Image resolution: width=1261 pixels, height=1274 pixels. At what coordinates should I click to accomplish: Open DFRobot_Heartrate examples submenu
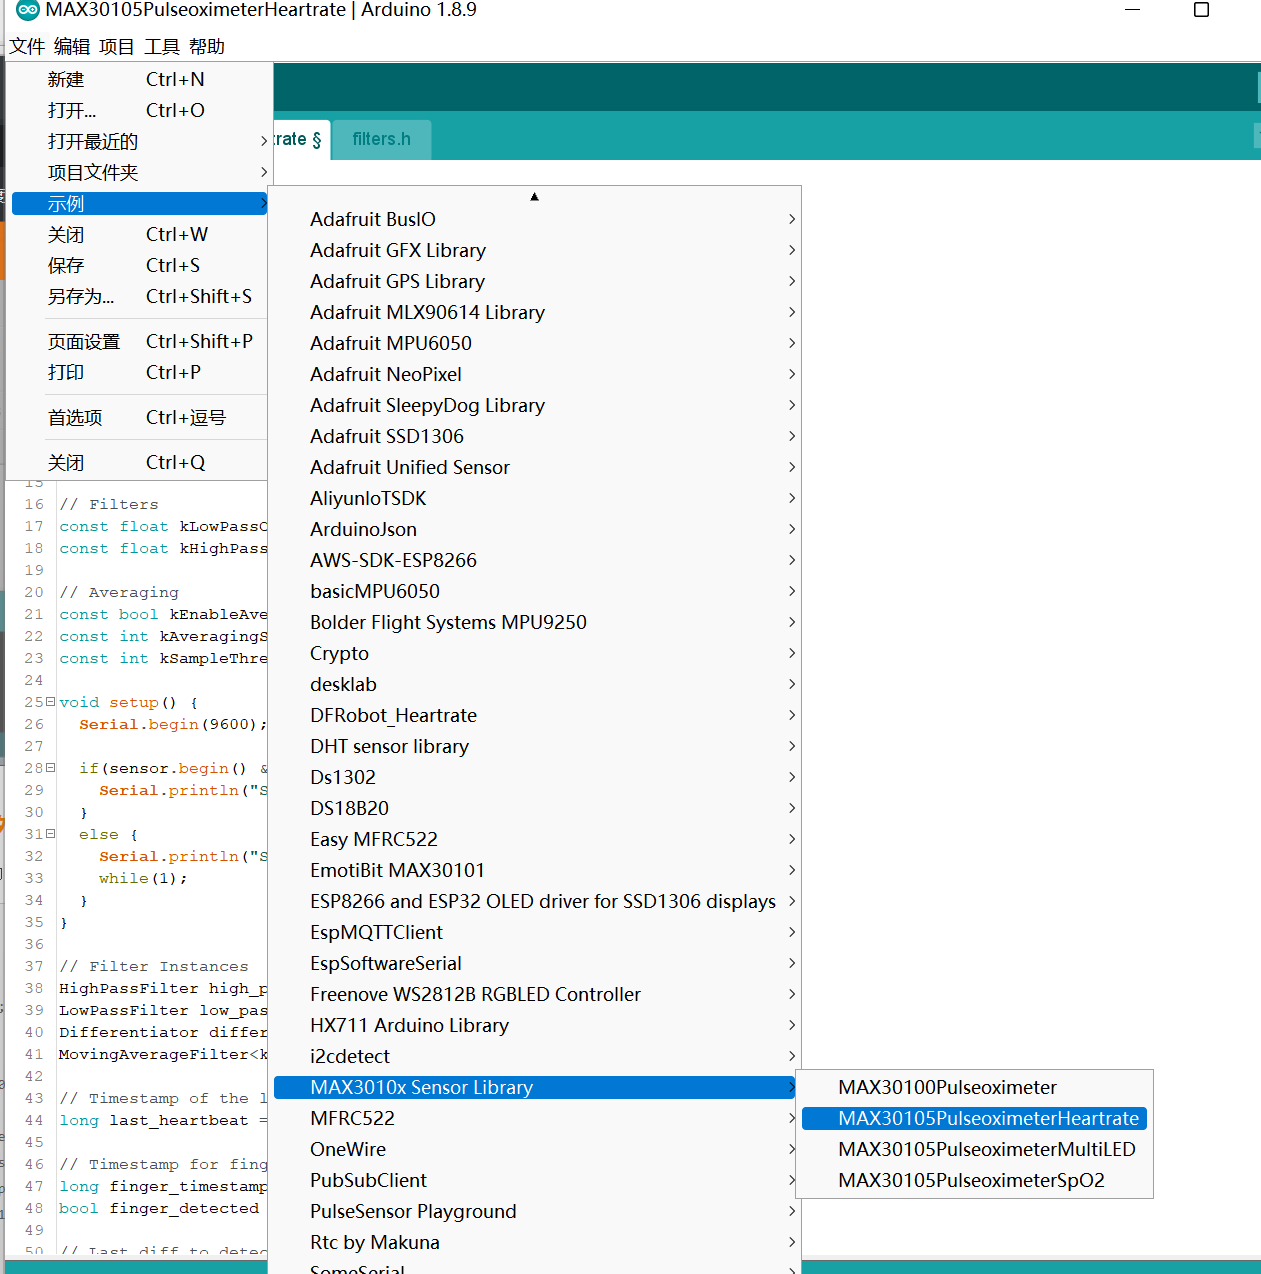pos(535,715)
